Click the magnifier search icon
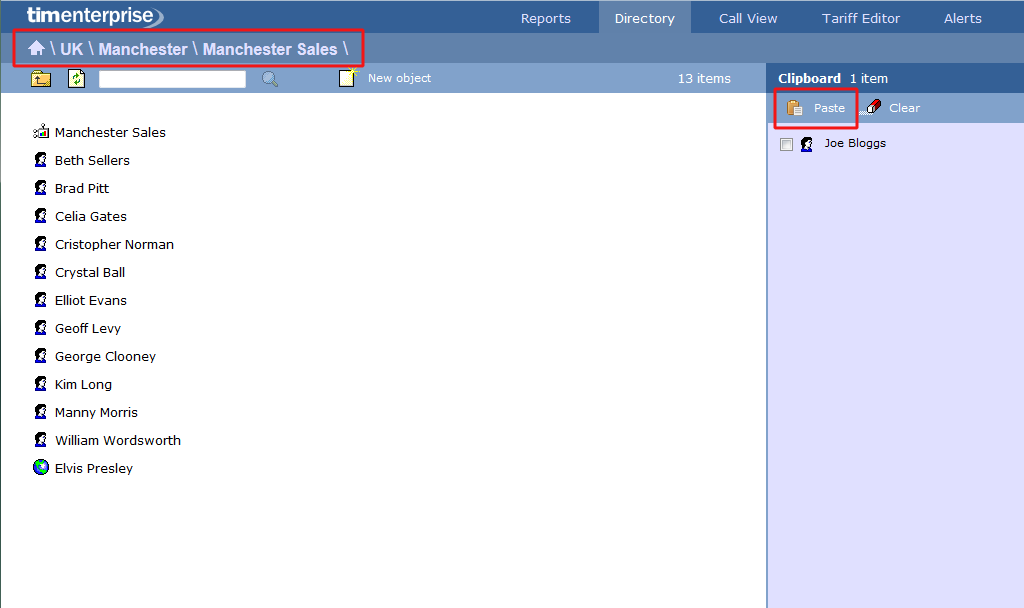1024x608 pixels. point(270,79)
